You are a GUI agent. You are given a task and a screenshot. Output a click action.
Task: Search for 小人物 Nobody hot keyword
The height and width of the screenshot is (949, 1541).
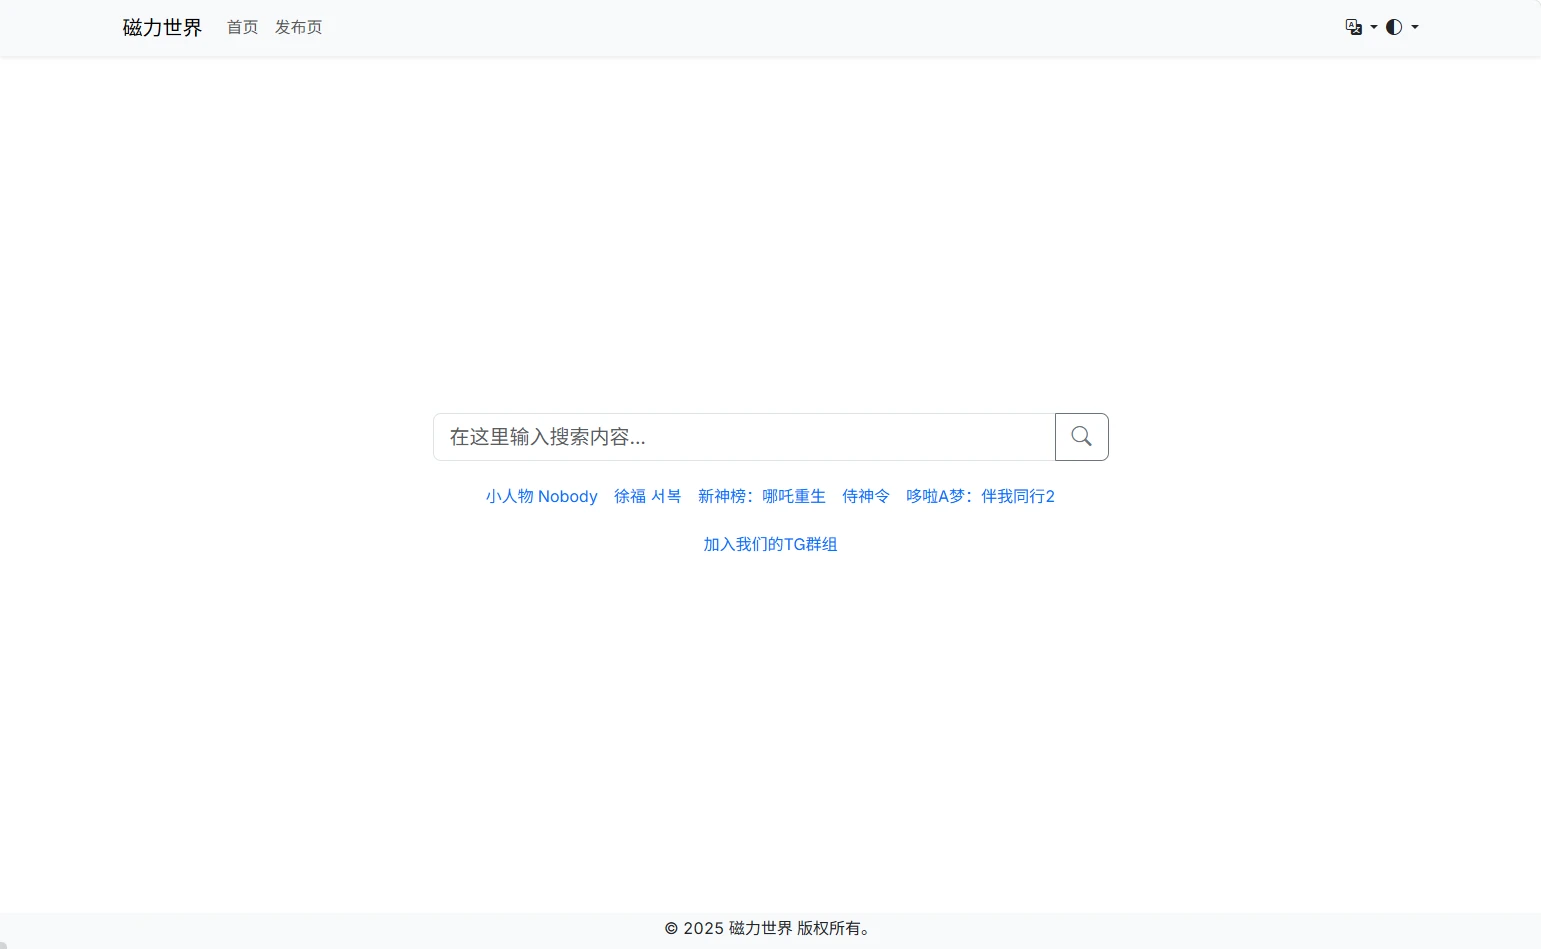[x=541, y=496]
